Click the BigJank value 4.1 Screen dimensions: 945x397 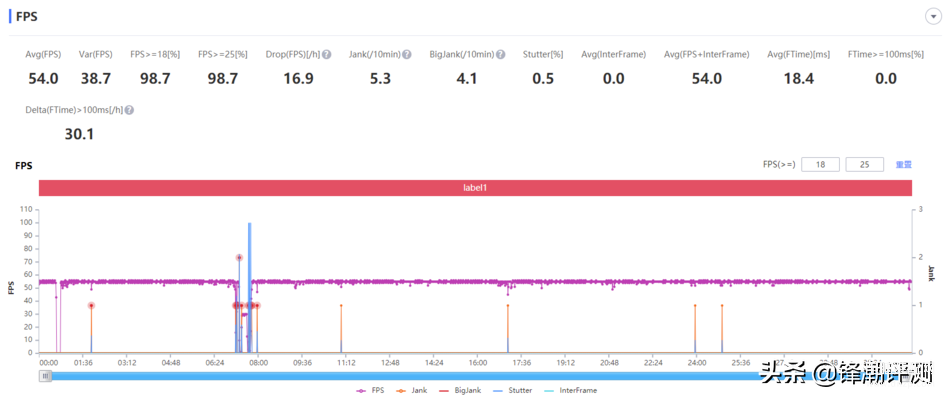(x=466, y=78)
